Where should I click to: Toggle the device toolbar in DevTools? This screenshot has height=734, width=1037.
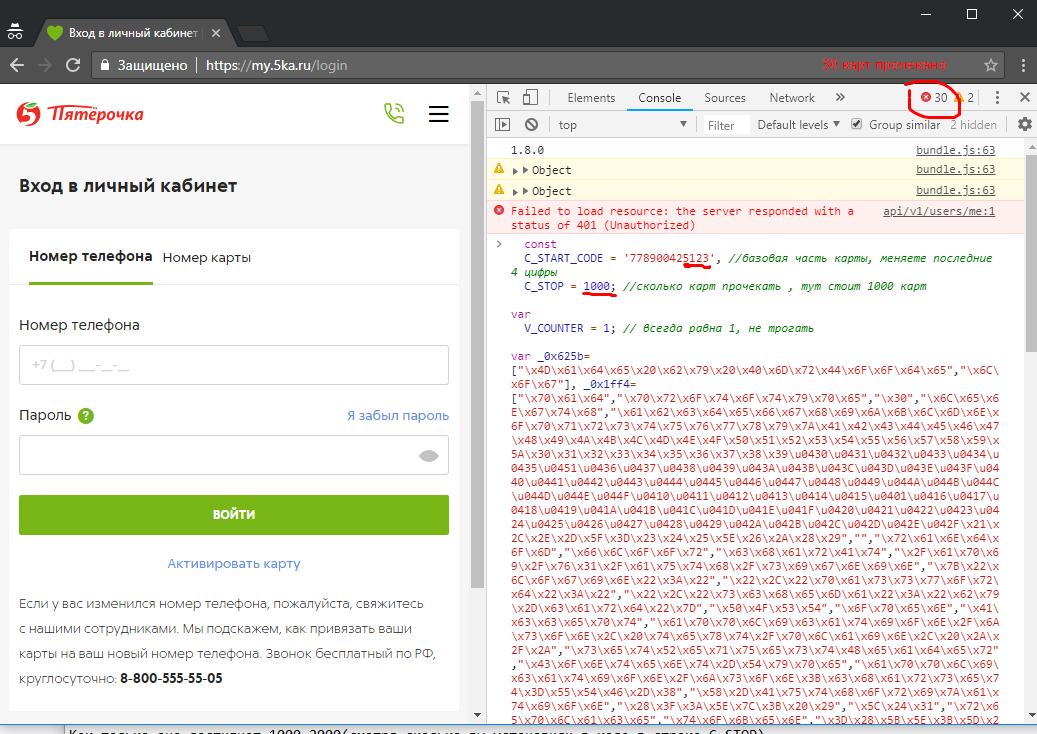pyautogui.click(x=530, y=98)
